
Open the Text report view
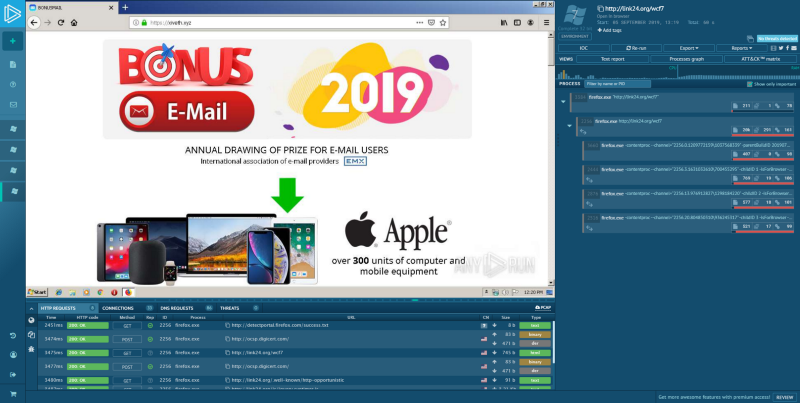click(x=612, y=59)
